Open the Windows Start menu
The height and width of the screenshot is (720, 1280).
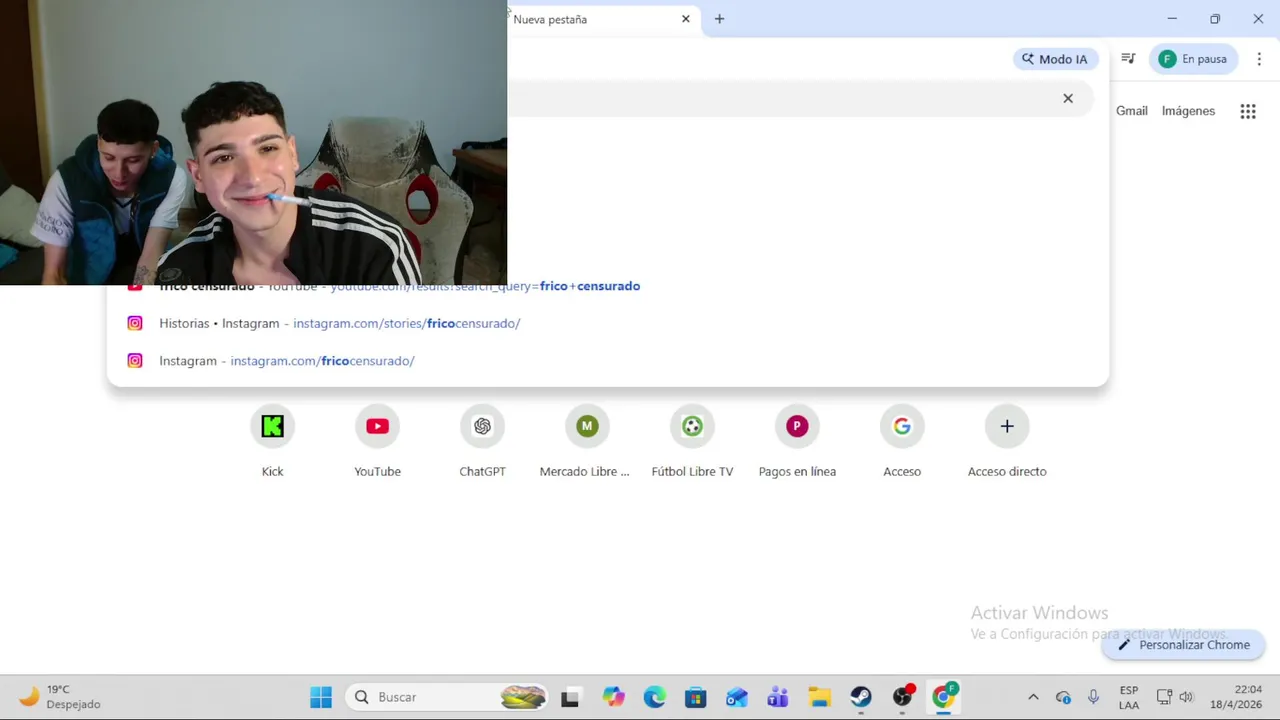tap(321, 697)
